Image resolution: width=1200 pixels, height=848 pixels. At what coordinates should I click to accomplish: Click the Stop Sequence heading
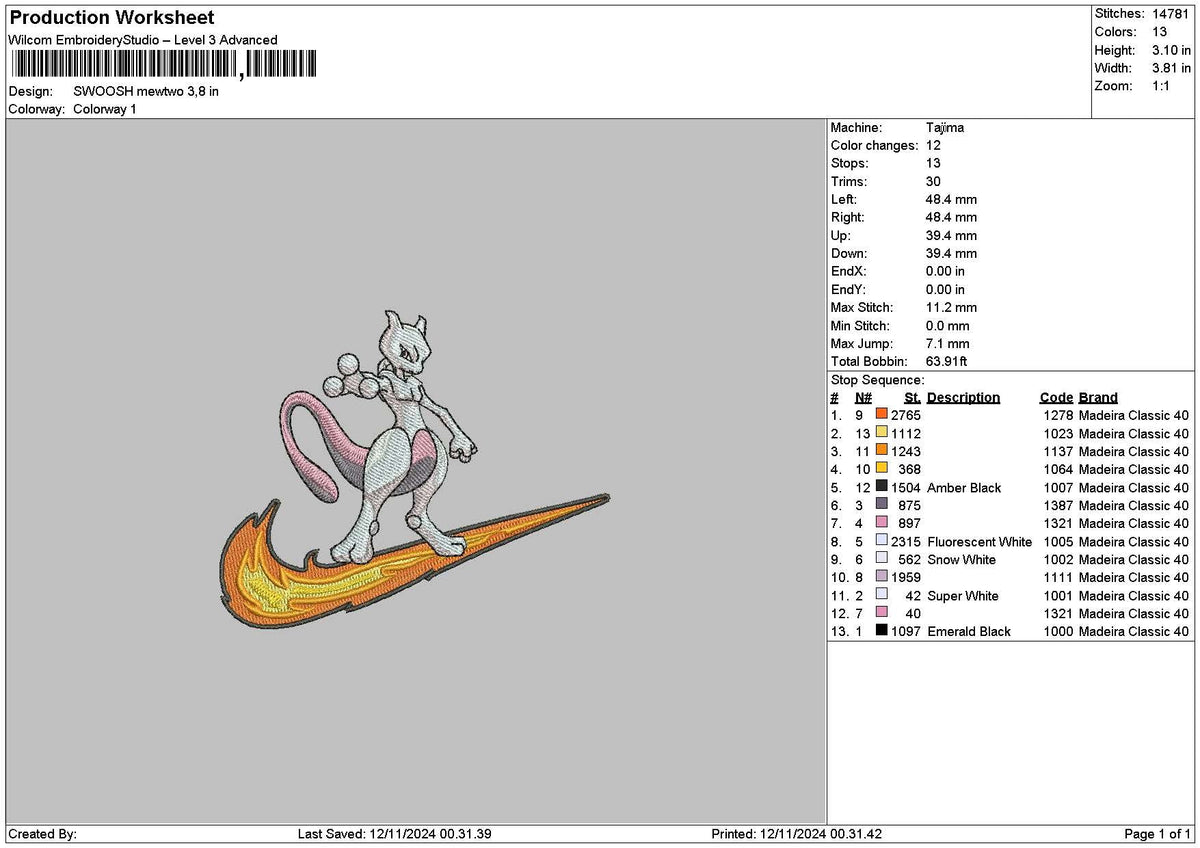pyautogui.click(x=878, y=380)
